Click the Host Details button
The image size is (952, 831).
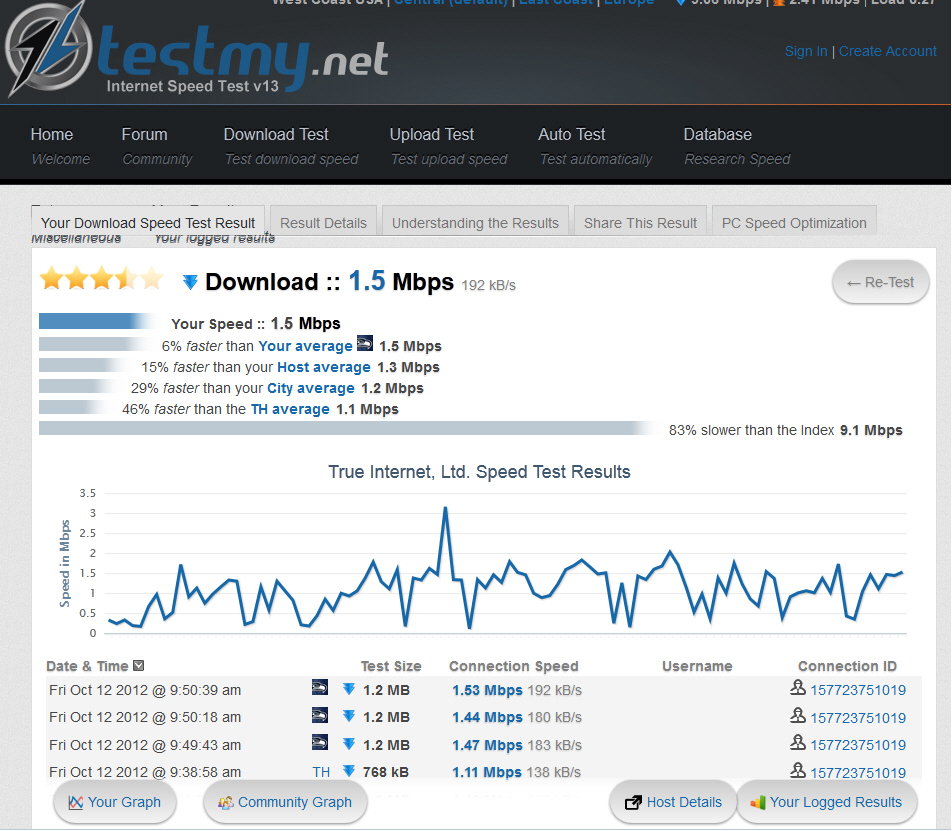[x=673, y=802]
